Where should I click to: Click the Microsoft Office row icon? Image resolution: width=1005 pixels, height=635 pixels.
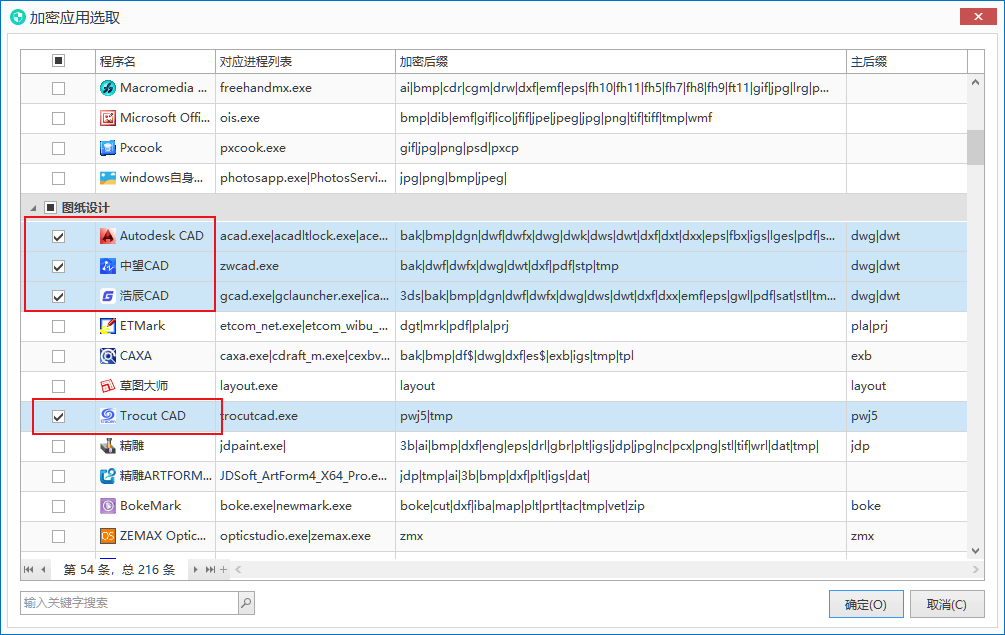tap(108, 118)
